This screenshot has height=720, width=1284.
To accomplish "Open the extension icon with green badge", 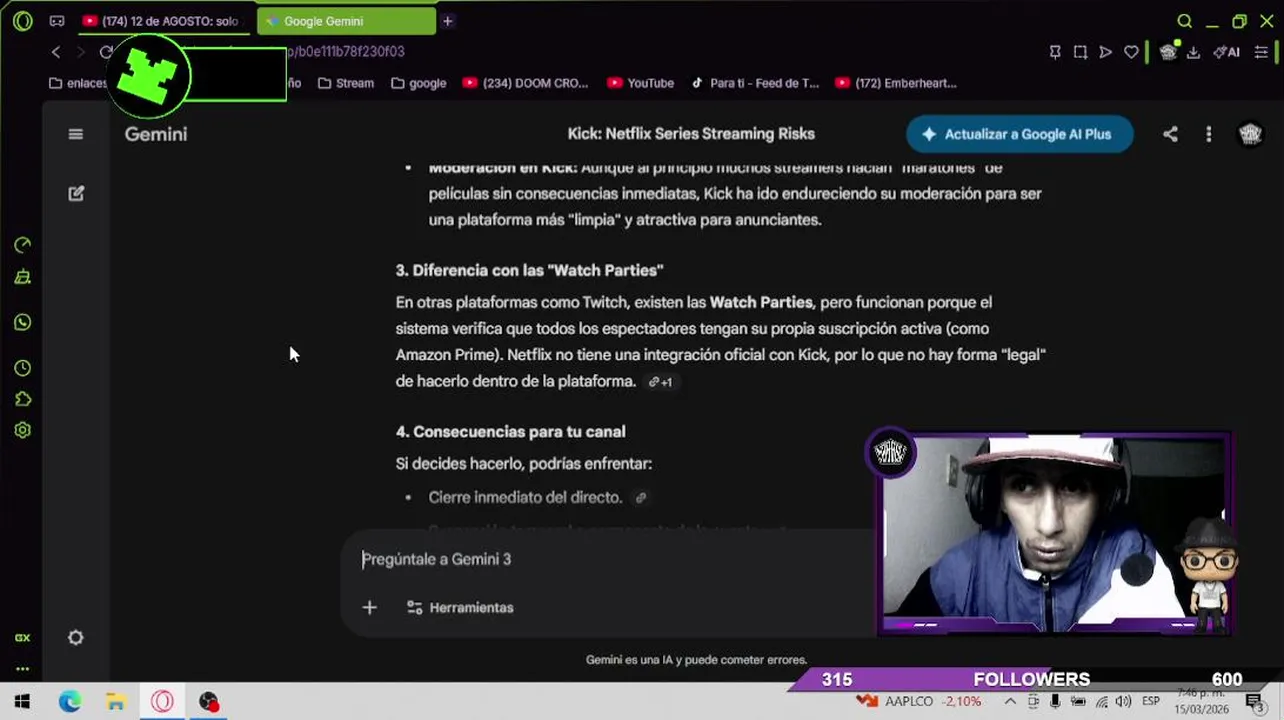I will (x=1168, y=51).
